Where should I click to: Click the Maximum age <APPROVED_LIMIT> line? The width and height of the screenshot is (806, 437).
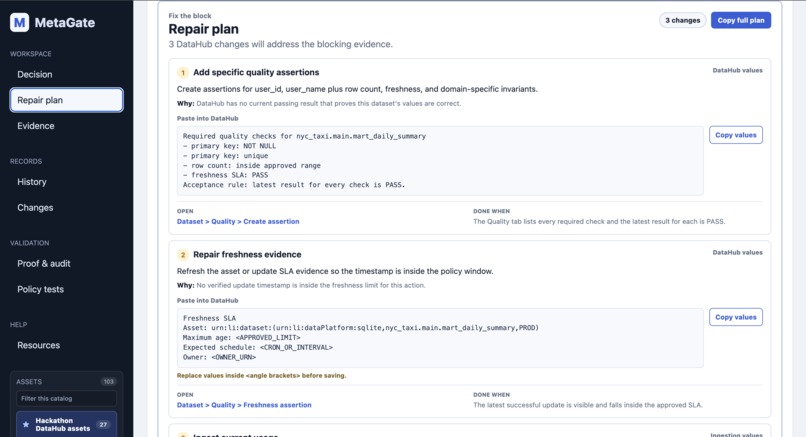(242, 338)
